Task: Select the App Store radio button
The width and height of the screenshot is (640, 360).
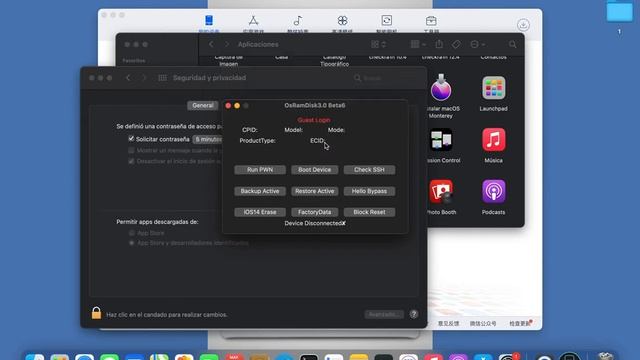Action: (x=131, y=233)
